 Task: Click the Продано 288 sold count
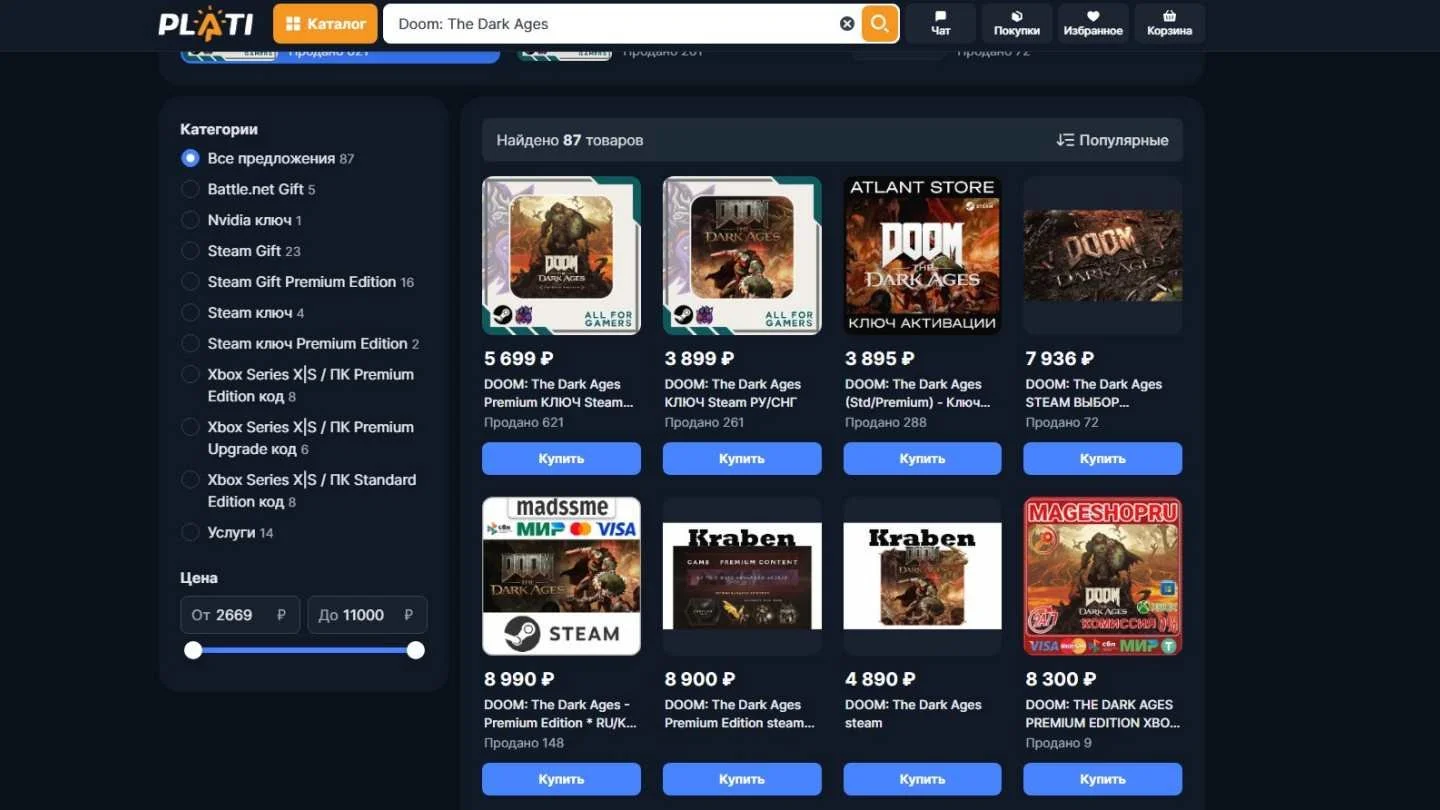click(x=886, y=422)
